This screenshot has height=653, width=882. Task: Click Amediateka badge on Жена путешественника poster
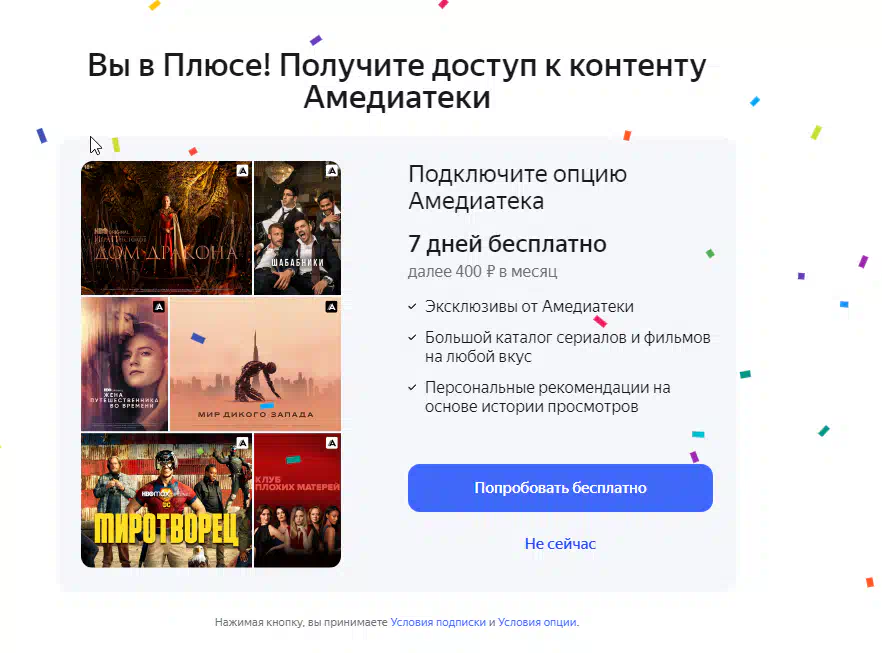[159, 307]
